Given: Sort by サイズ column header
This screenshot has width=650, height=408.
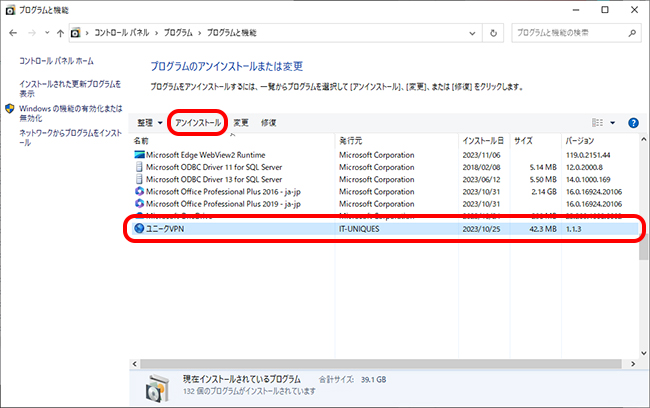Looking at the screenshot, I should pos(524,141).
